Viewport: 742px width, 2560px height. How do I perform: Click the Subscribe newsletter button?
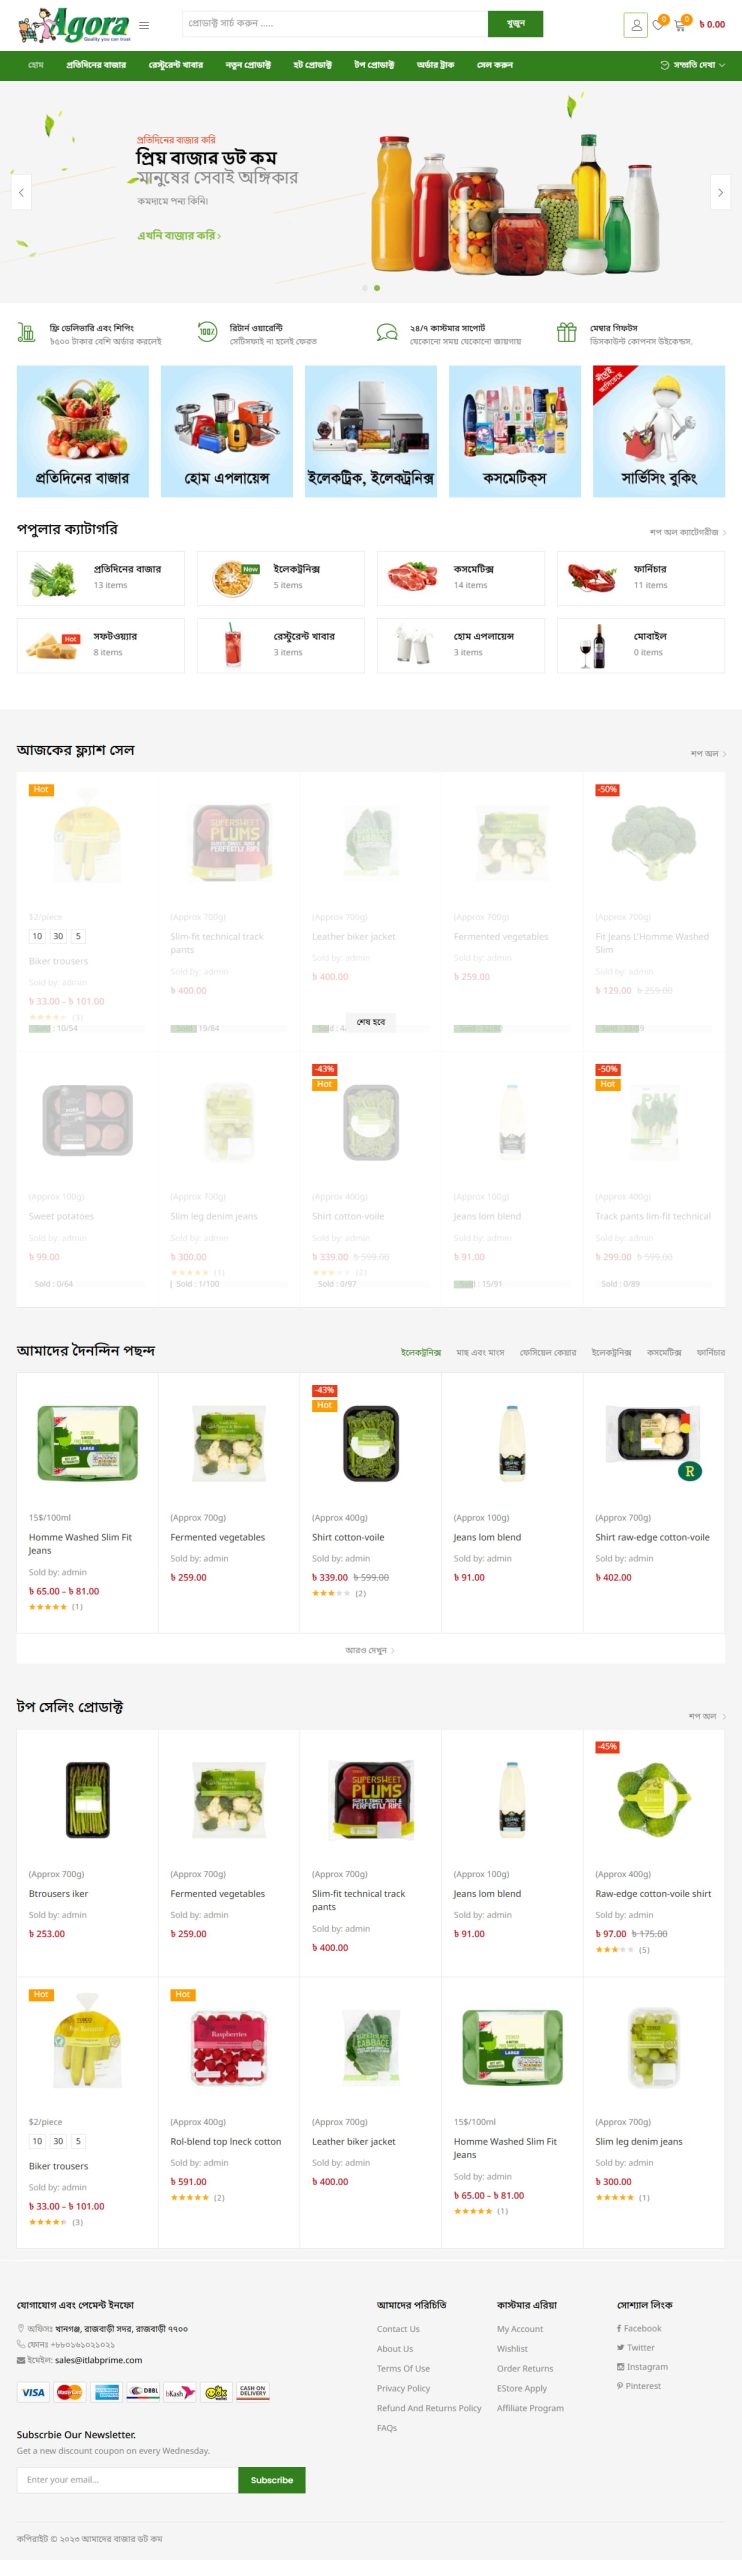[x=272, y=2480]
